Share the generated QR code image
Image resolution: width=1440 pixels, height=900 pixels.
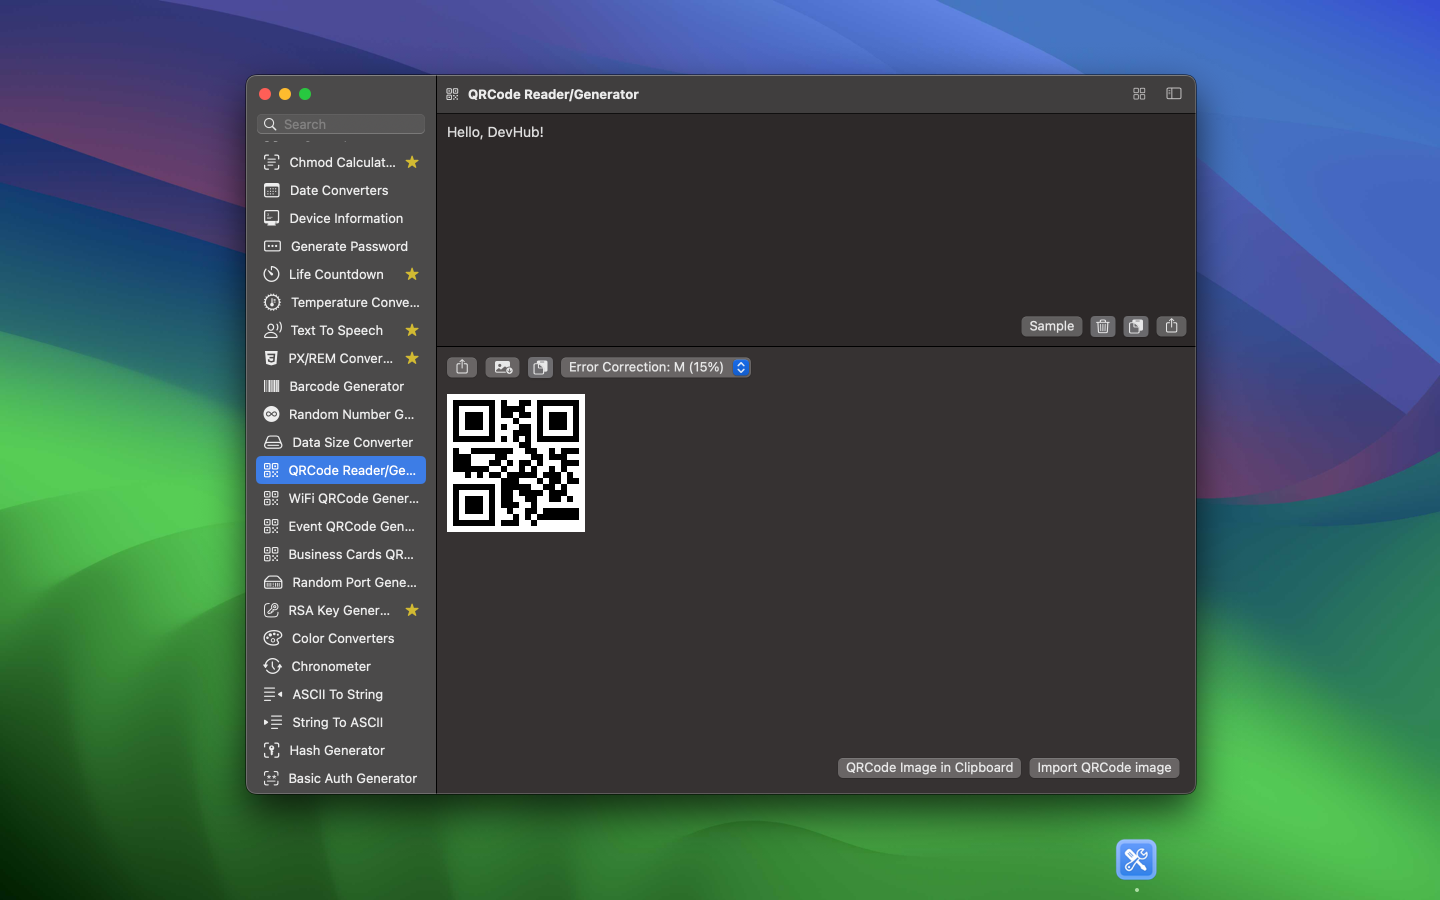(x=462, y=367)
